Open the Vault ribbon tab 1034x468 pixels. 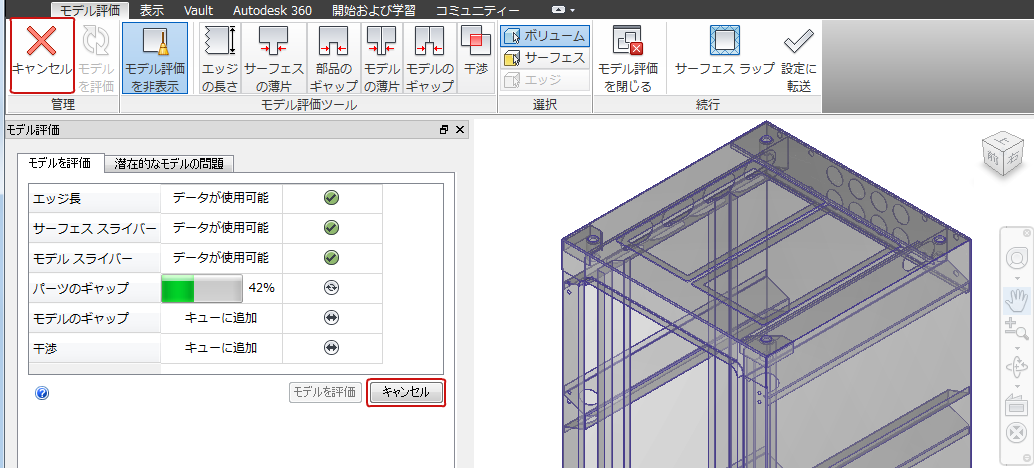(x=198, y=10)
